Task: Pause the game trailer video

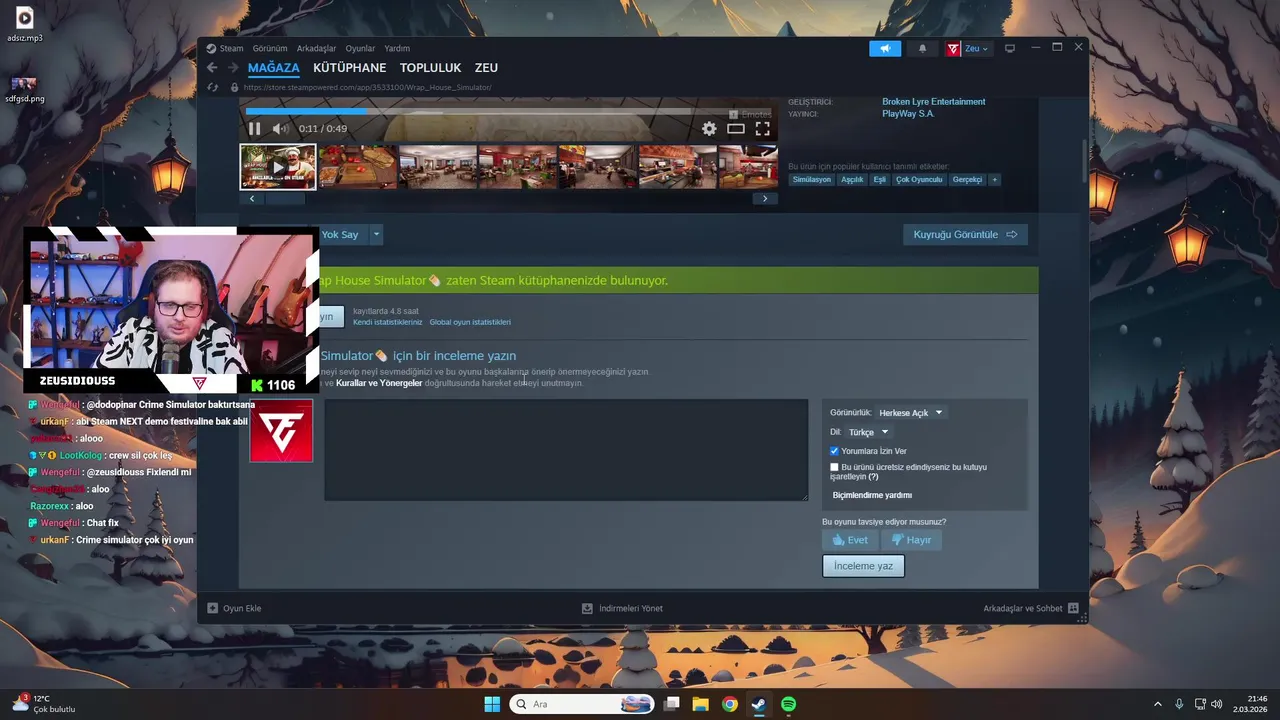Action: pyautogui.click(x=254, y=128)
